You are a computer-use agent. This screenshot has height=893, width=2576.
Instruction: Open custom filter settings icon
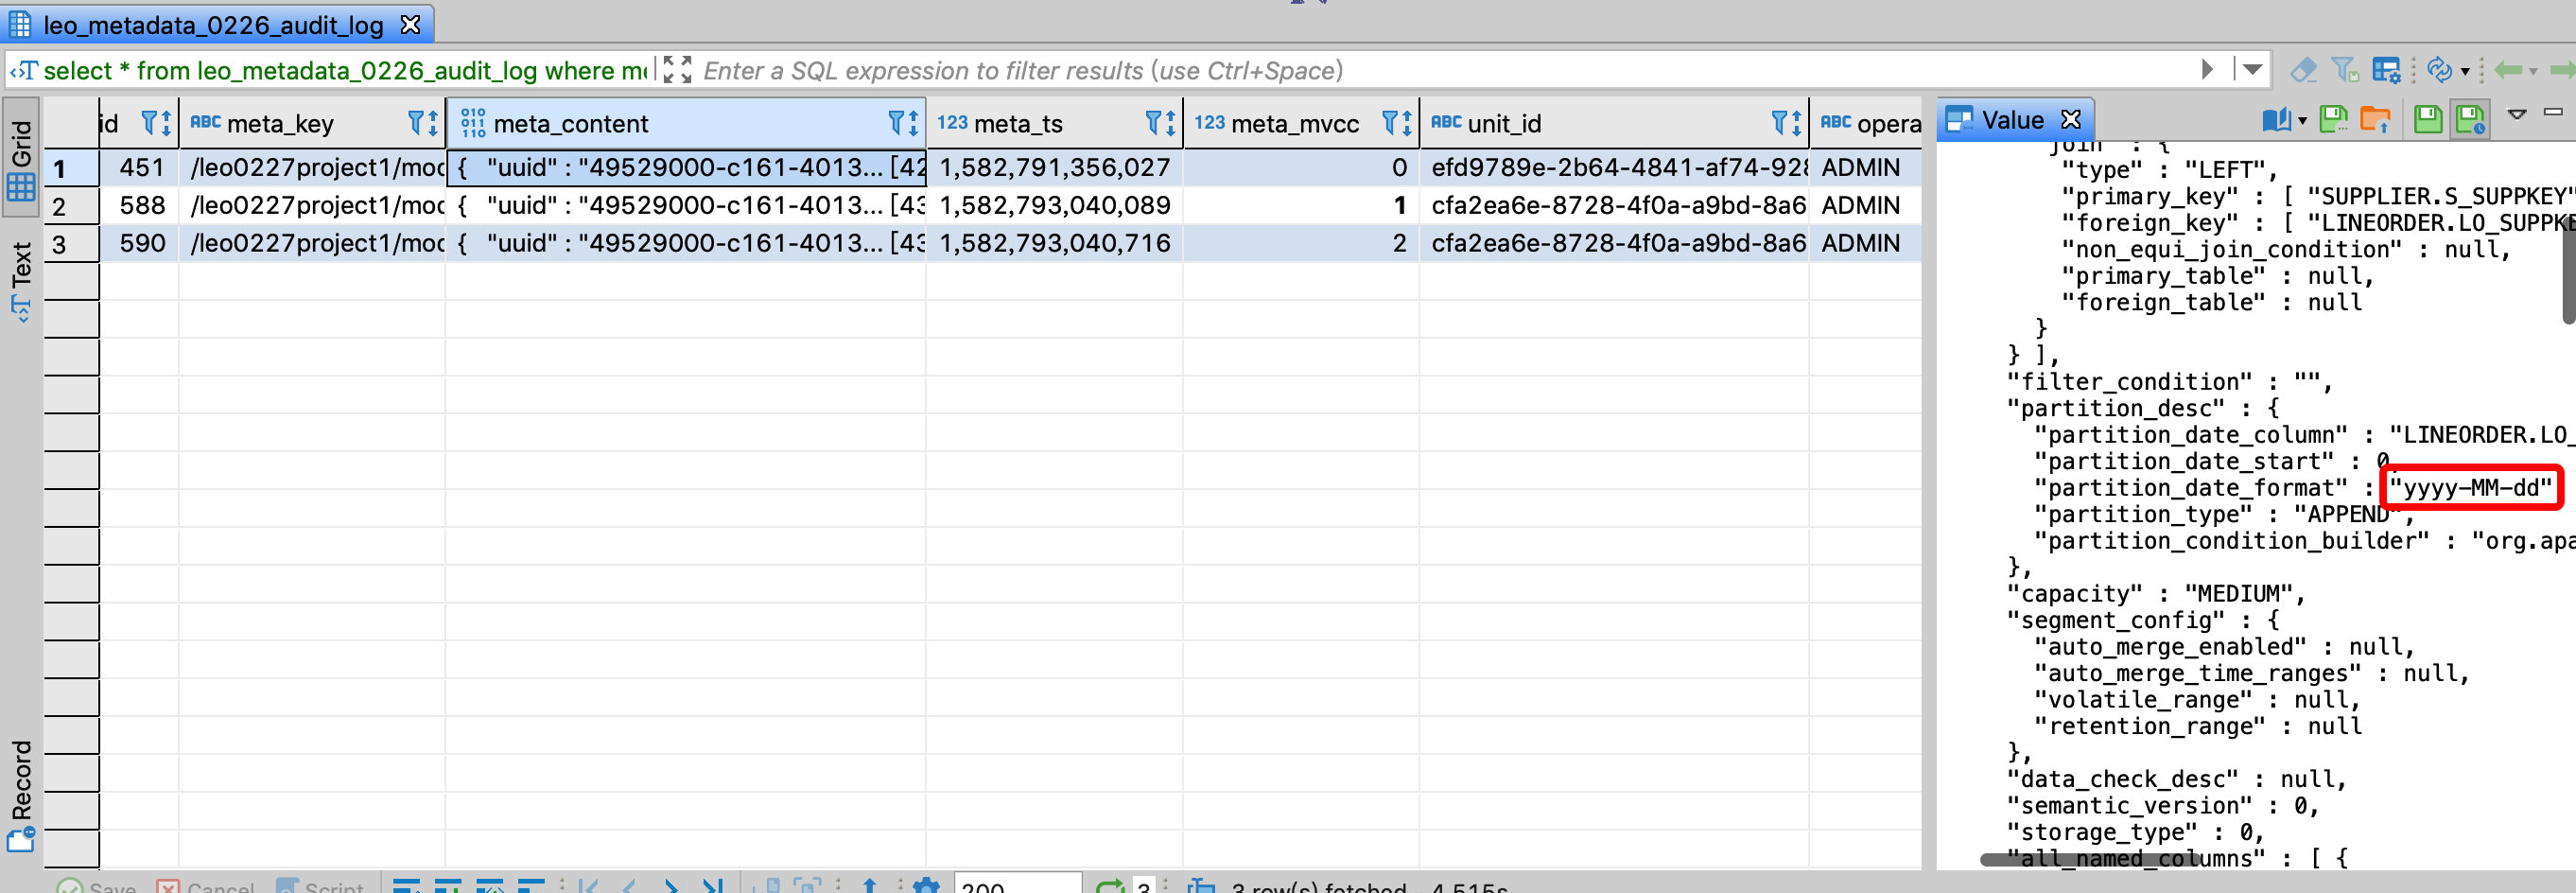click(x=2386, y=70)
